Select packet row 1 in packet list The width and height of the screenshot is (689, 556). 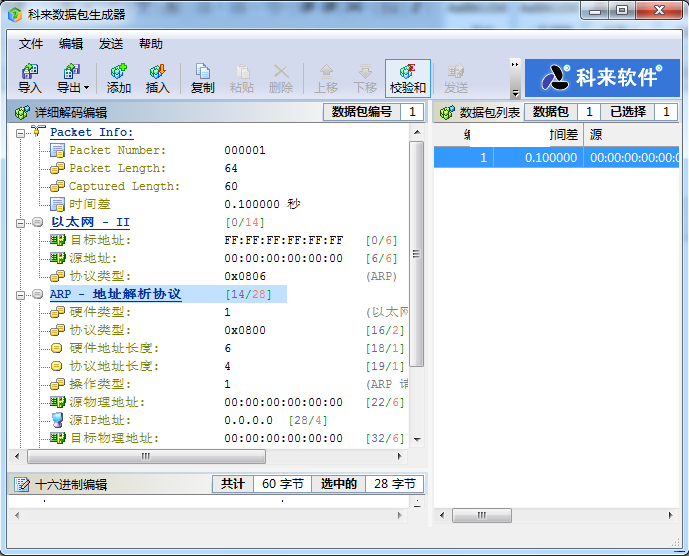pos(556,157)
